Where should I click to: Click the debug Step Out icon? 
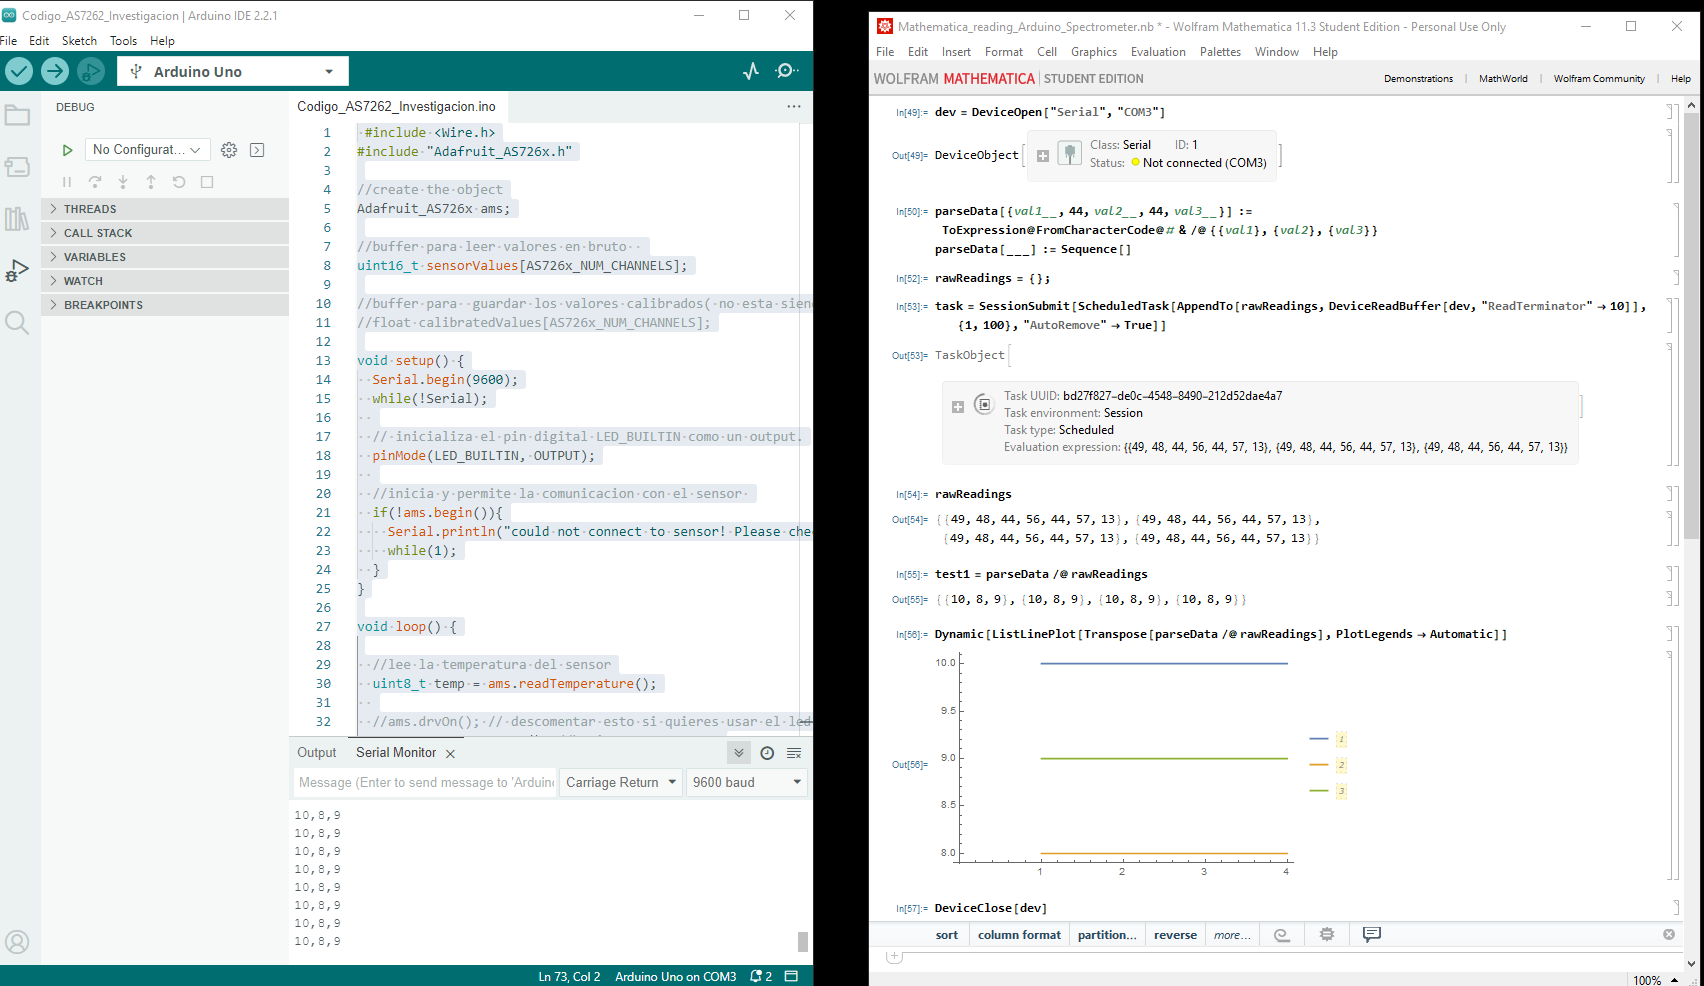(151, 182)
